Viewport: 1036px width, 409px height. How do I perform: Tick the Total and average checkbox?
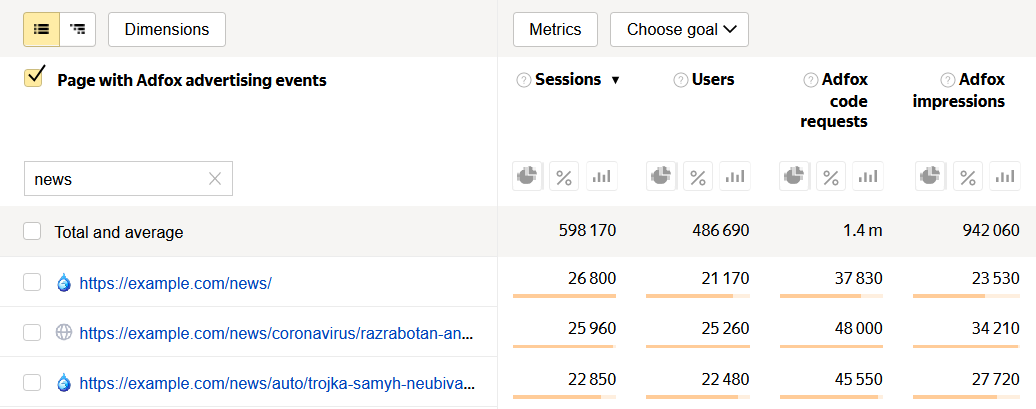point(32,232)
